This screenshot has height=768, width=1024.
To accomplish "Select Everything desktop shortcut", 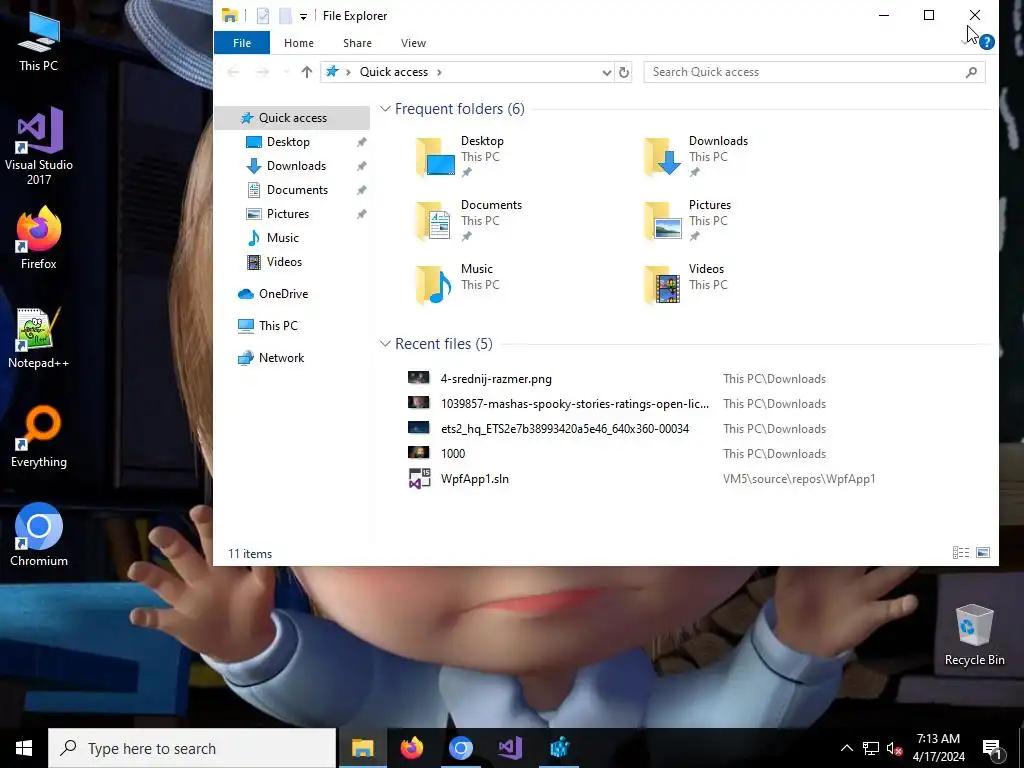I will [39, 437].
